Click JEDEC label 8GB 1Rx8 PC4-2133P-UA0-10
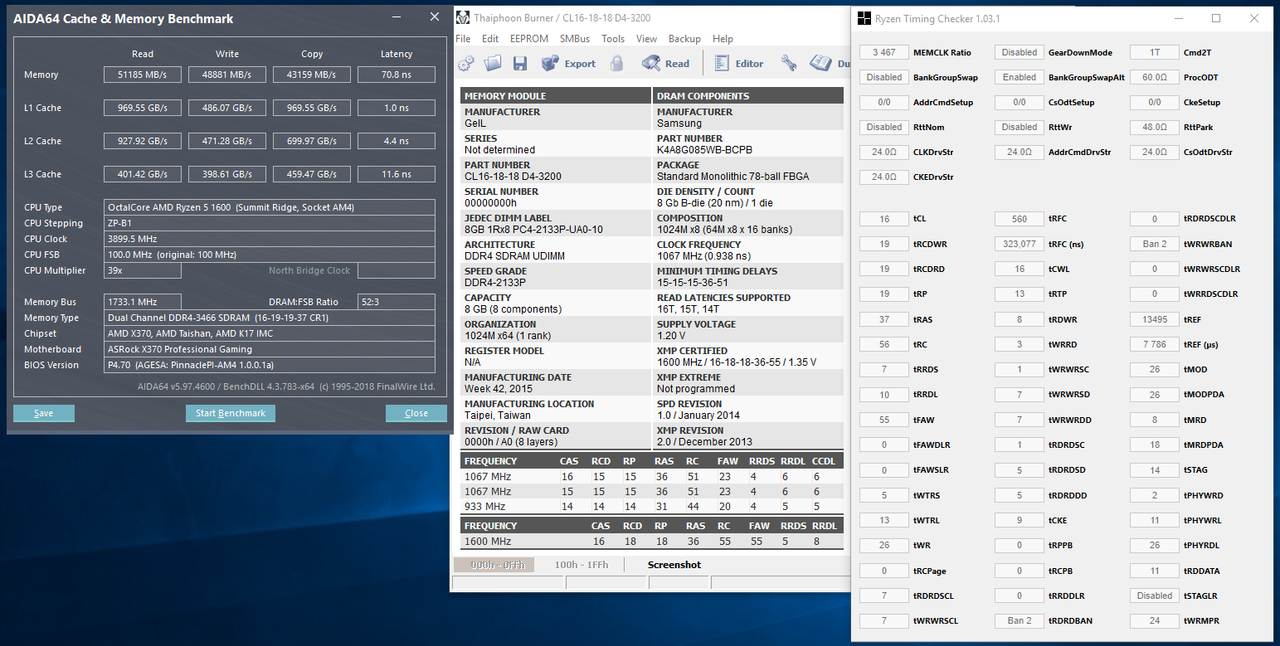Screen dimensions: 1280x646 [533, 229]
